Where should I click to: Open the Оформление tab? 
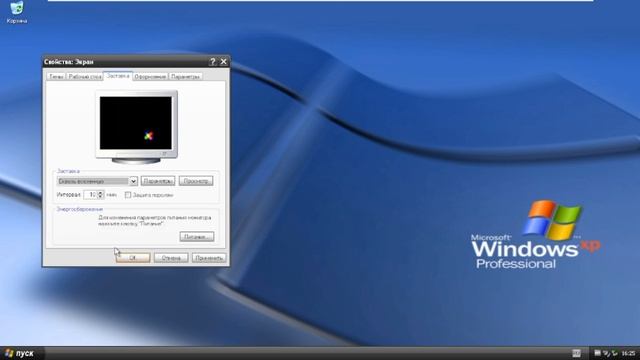[150, 76]
